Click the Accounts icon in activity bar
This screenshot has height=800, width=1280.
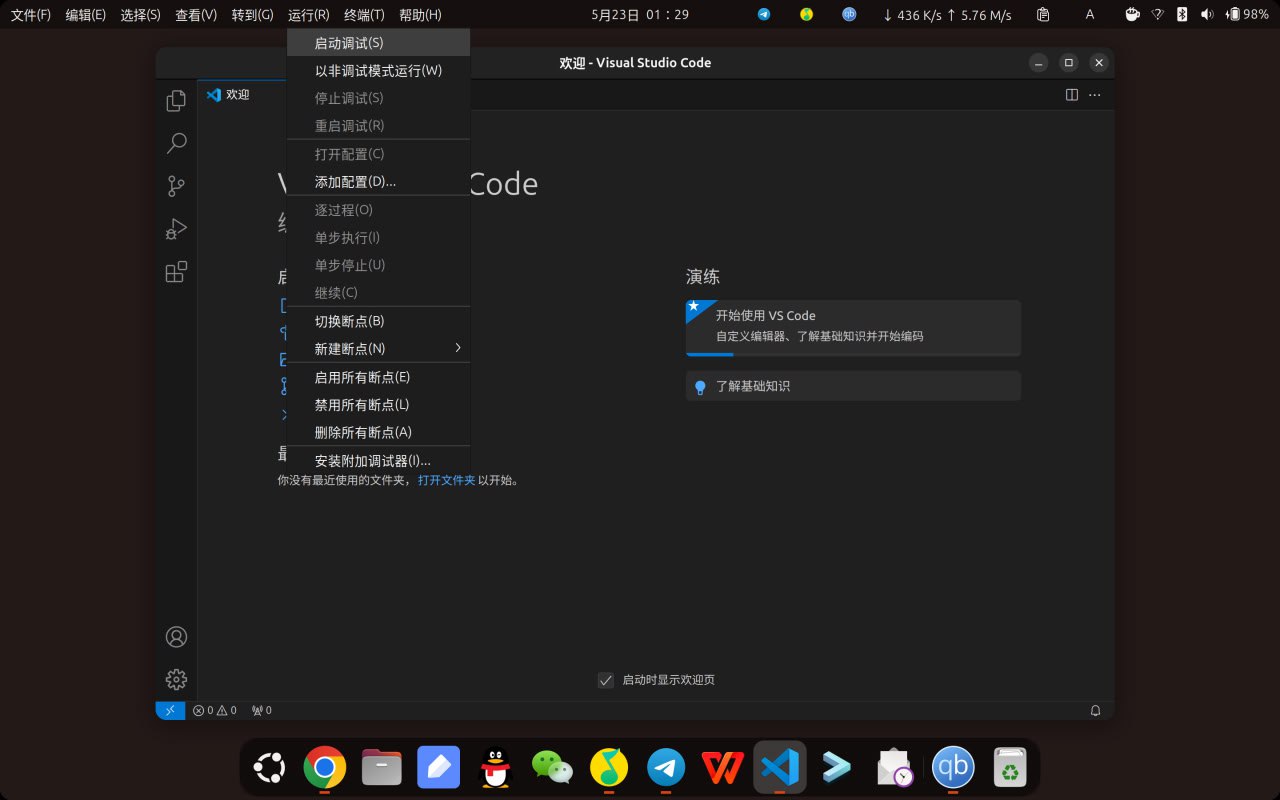point(176,637)
